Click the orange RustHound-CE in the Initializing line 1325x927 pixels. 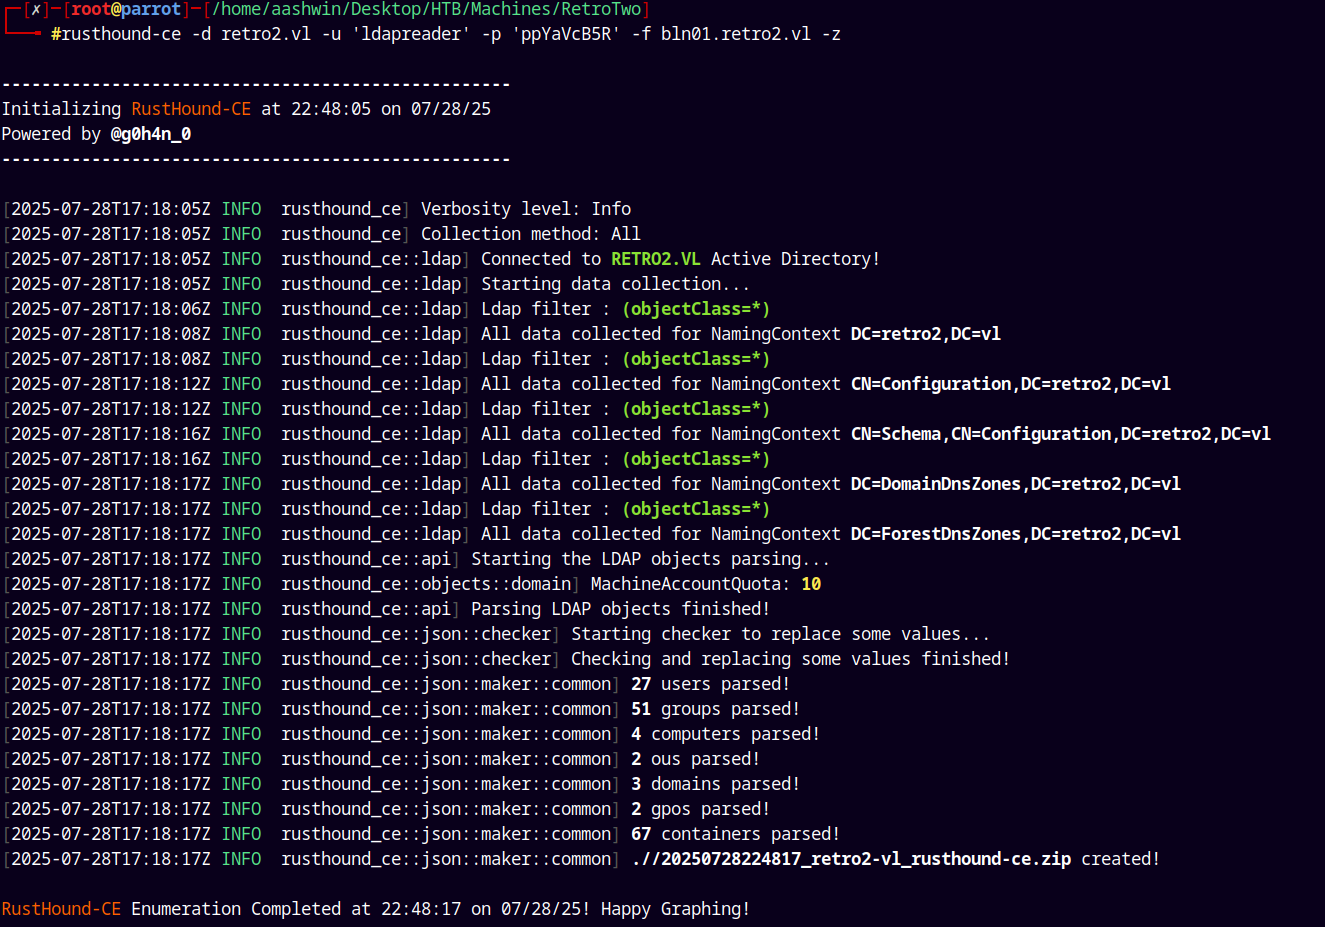[191, 109]
